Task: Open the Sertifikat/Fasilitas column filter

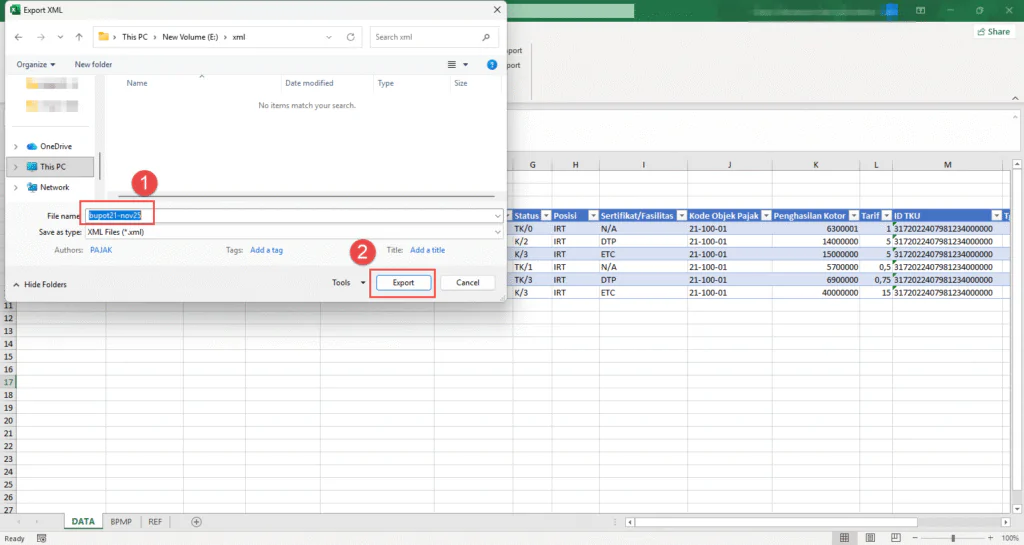Action: [x=681, y=215]
